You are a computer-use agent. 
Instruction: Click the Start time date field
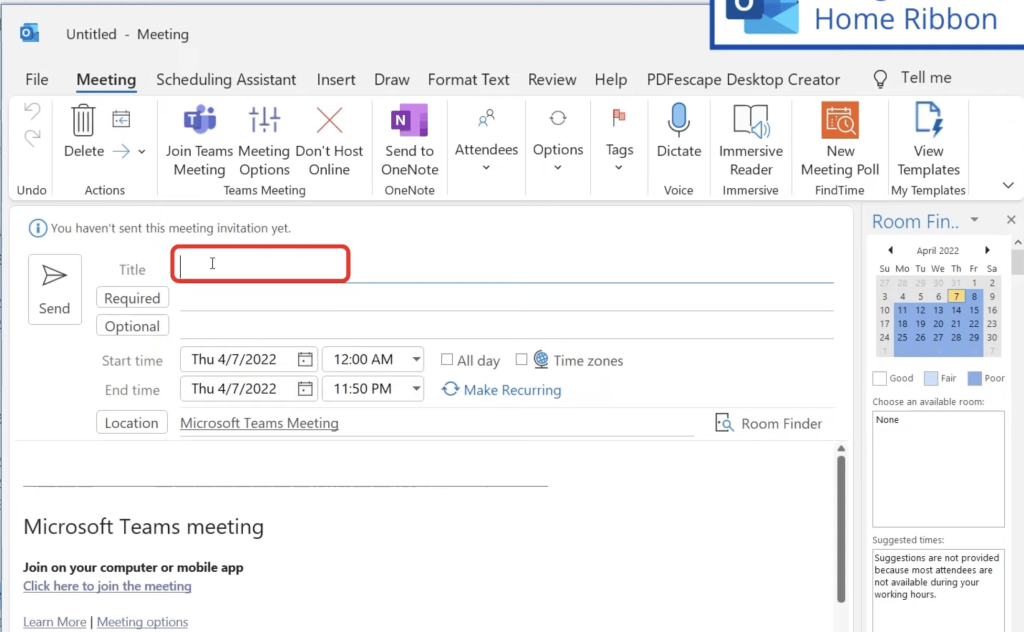(x=249, y=359)
